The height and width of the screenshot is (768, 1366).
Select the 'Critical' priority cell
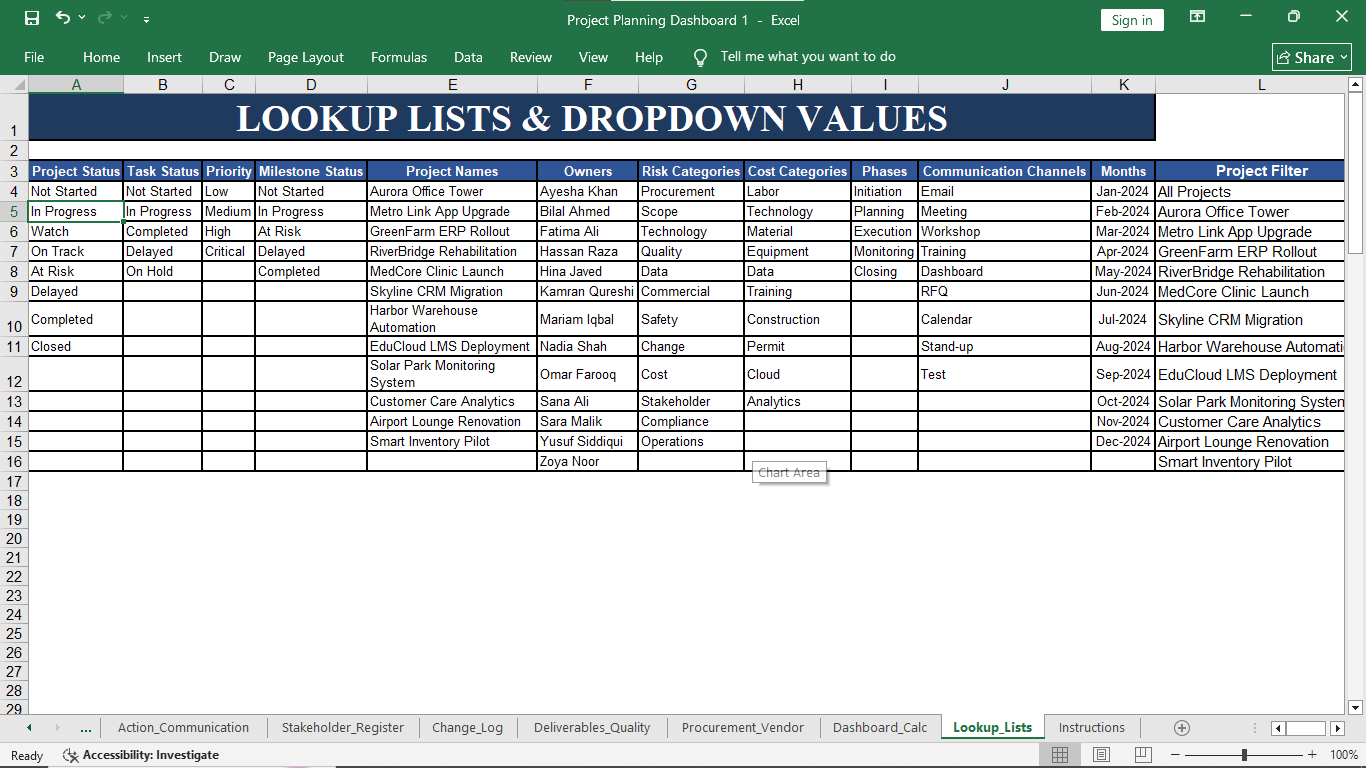pyautogui.click(x=229, y=252)
